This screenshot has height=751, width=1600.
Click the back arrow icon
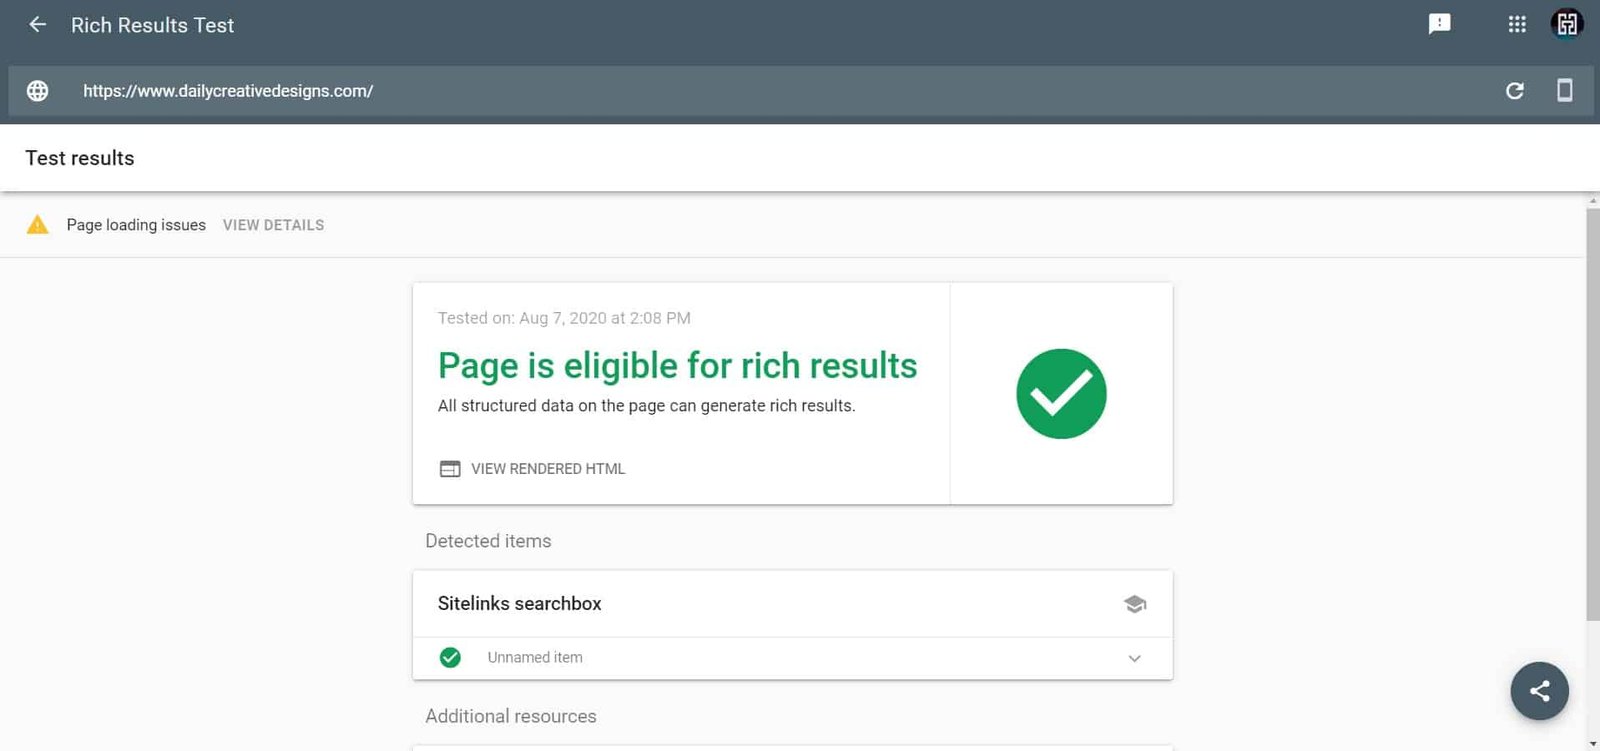point(37,25)
